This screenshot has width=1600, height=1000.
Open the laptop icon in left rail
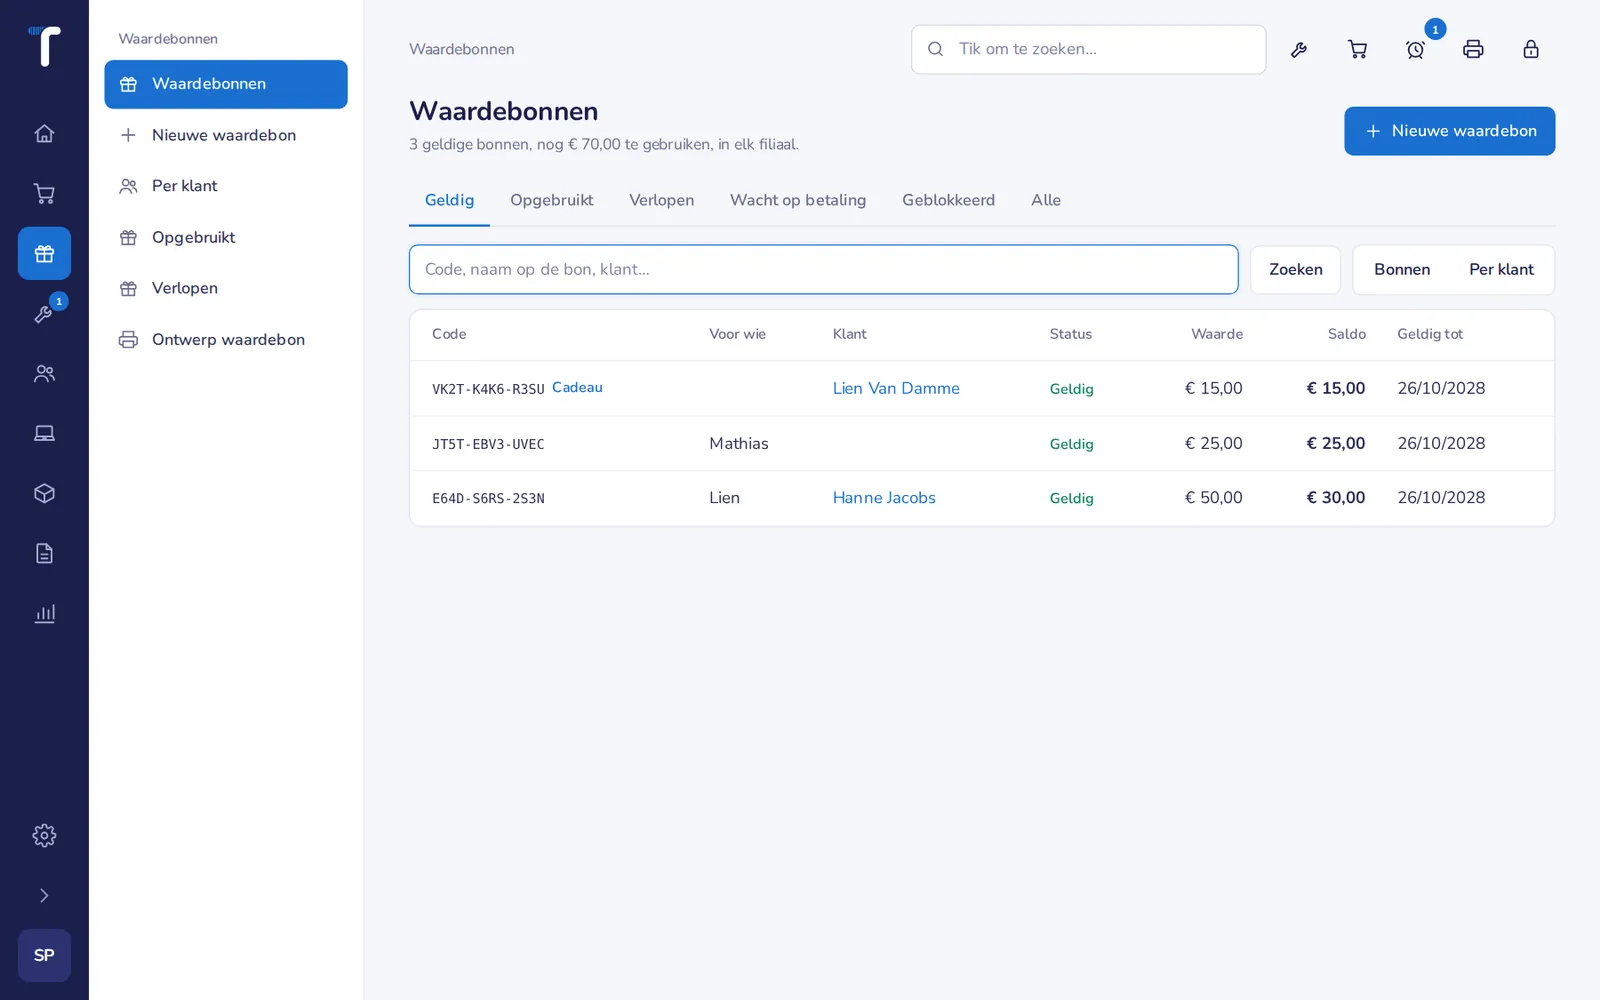tap(44, 433)
